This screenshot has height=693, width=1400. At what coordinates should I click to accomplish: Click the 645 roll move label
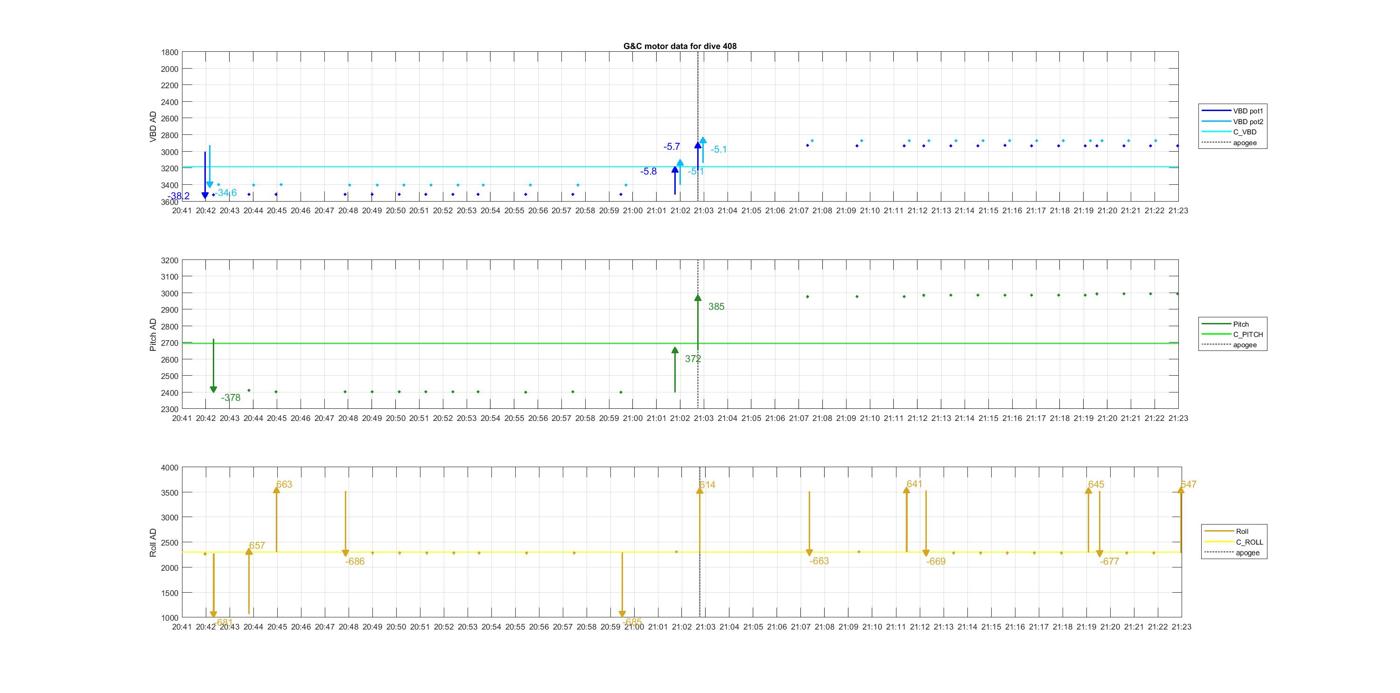[x=1096, y=485]
